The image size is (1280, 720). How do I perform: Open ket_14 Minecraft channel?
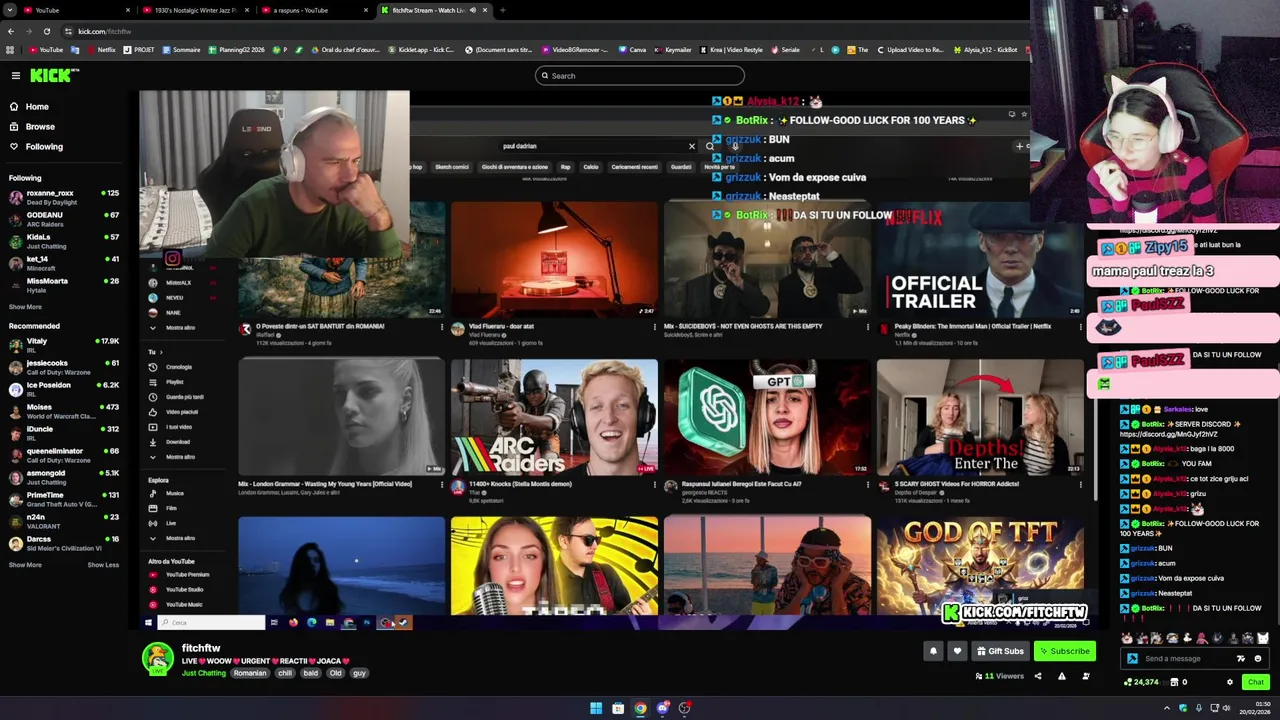coord(64,263)
